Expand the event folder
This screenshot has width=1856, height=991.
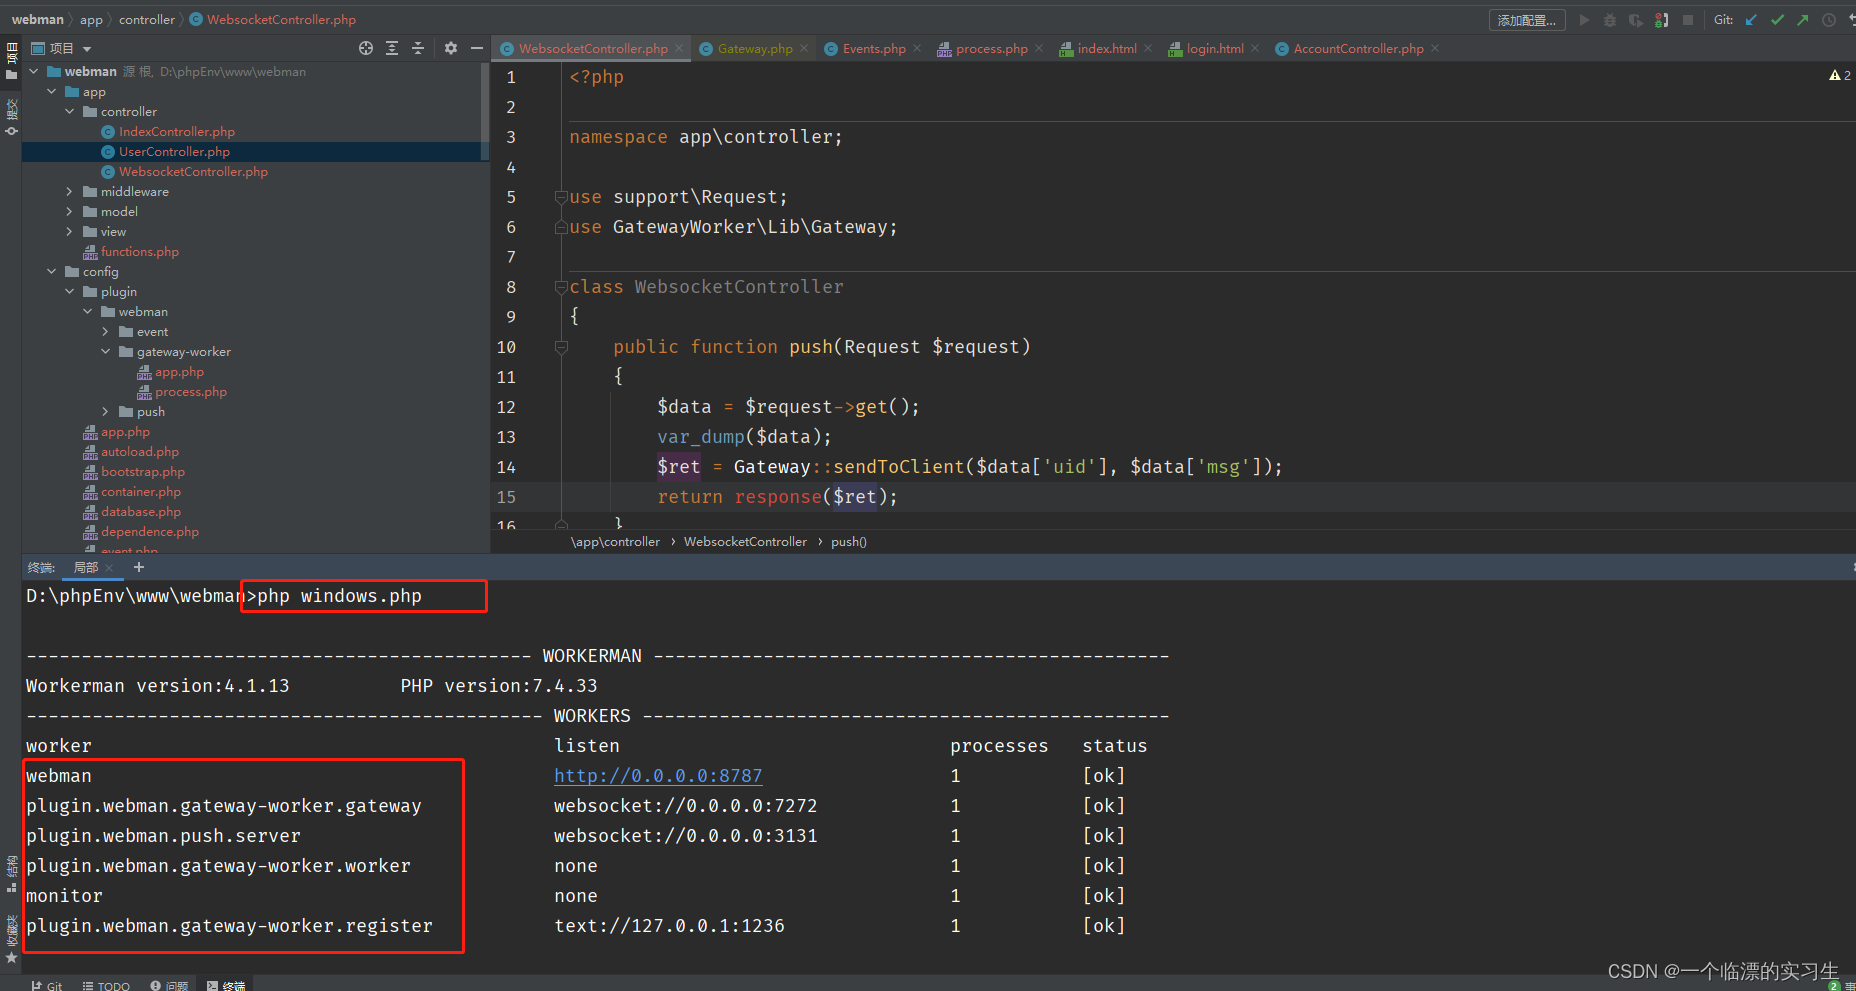pyautogui.click(x=106, y=331)
